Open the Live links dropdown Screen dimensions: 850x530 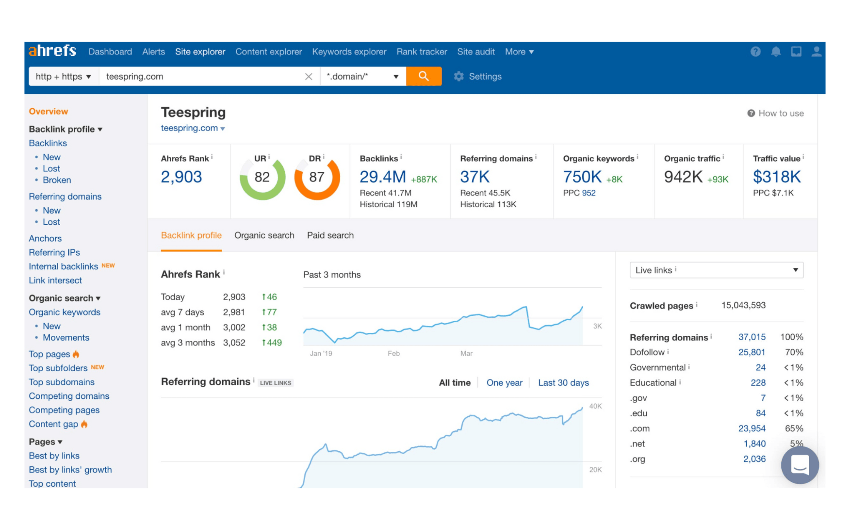[x=716, y=270]
